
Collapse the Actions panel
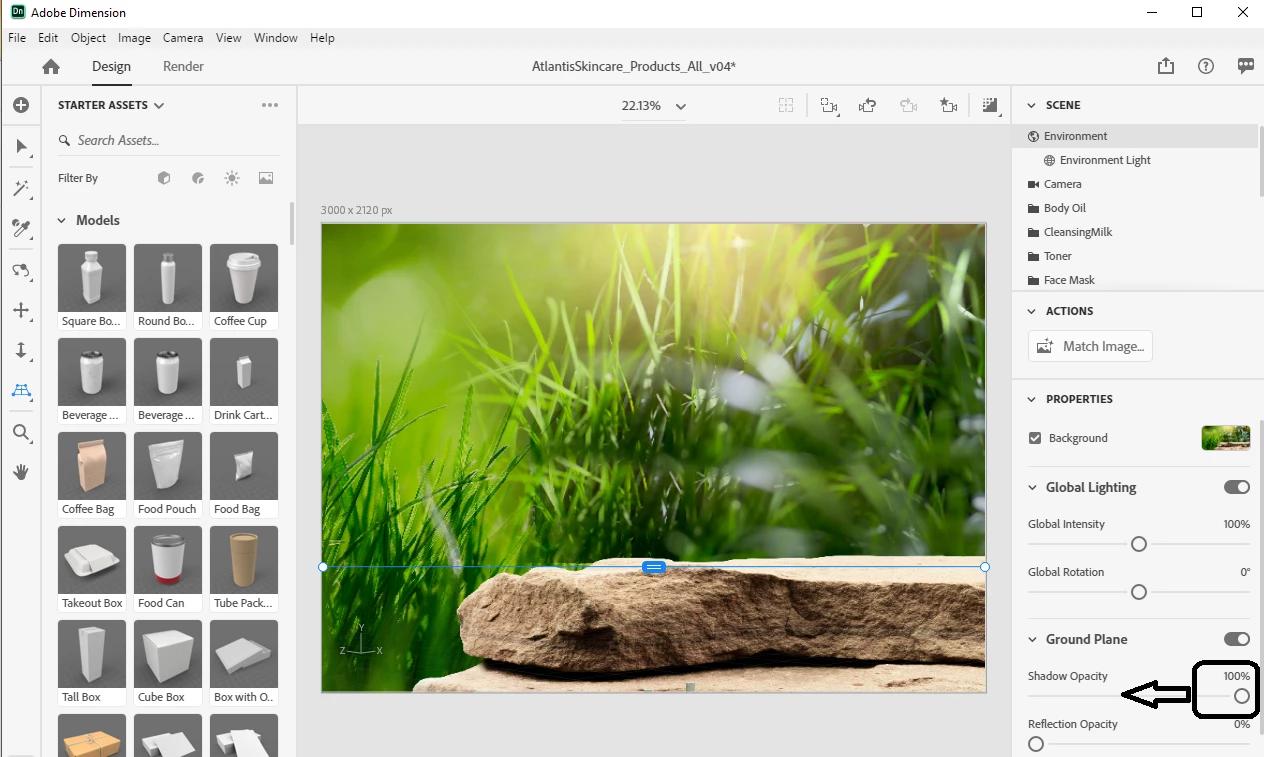coord(1032,311)
